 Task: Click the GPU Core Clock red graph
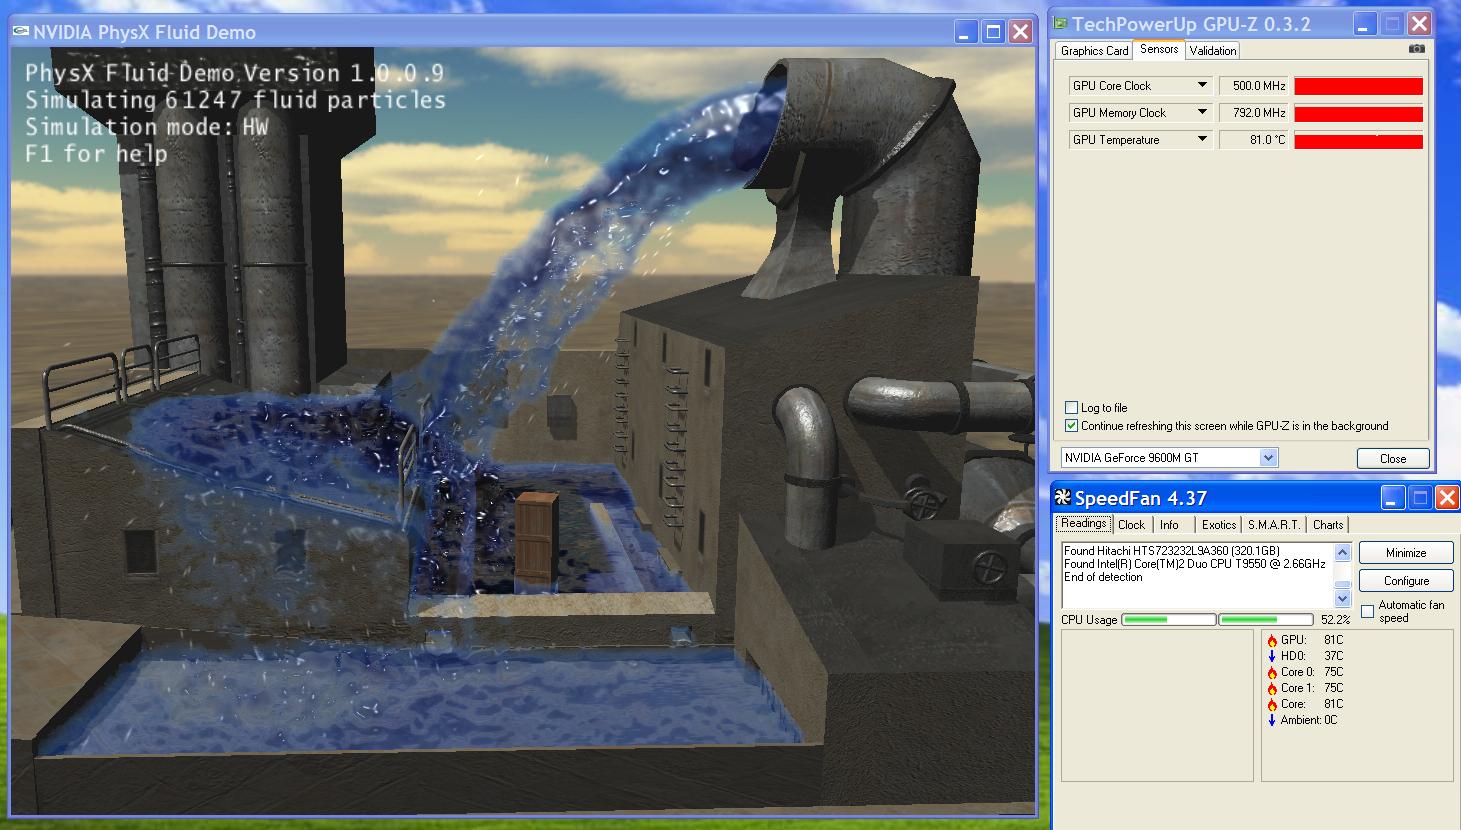pos(1358,86)
